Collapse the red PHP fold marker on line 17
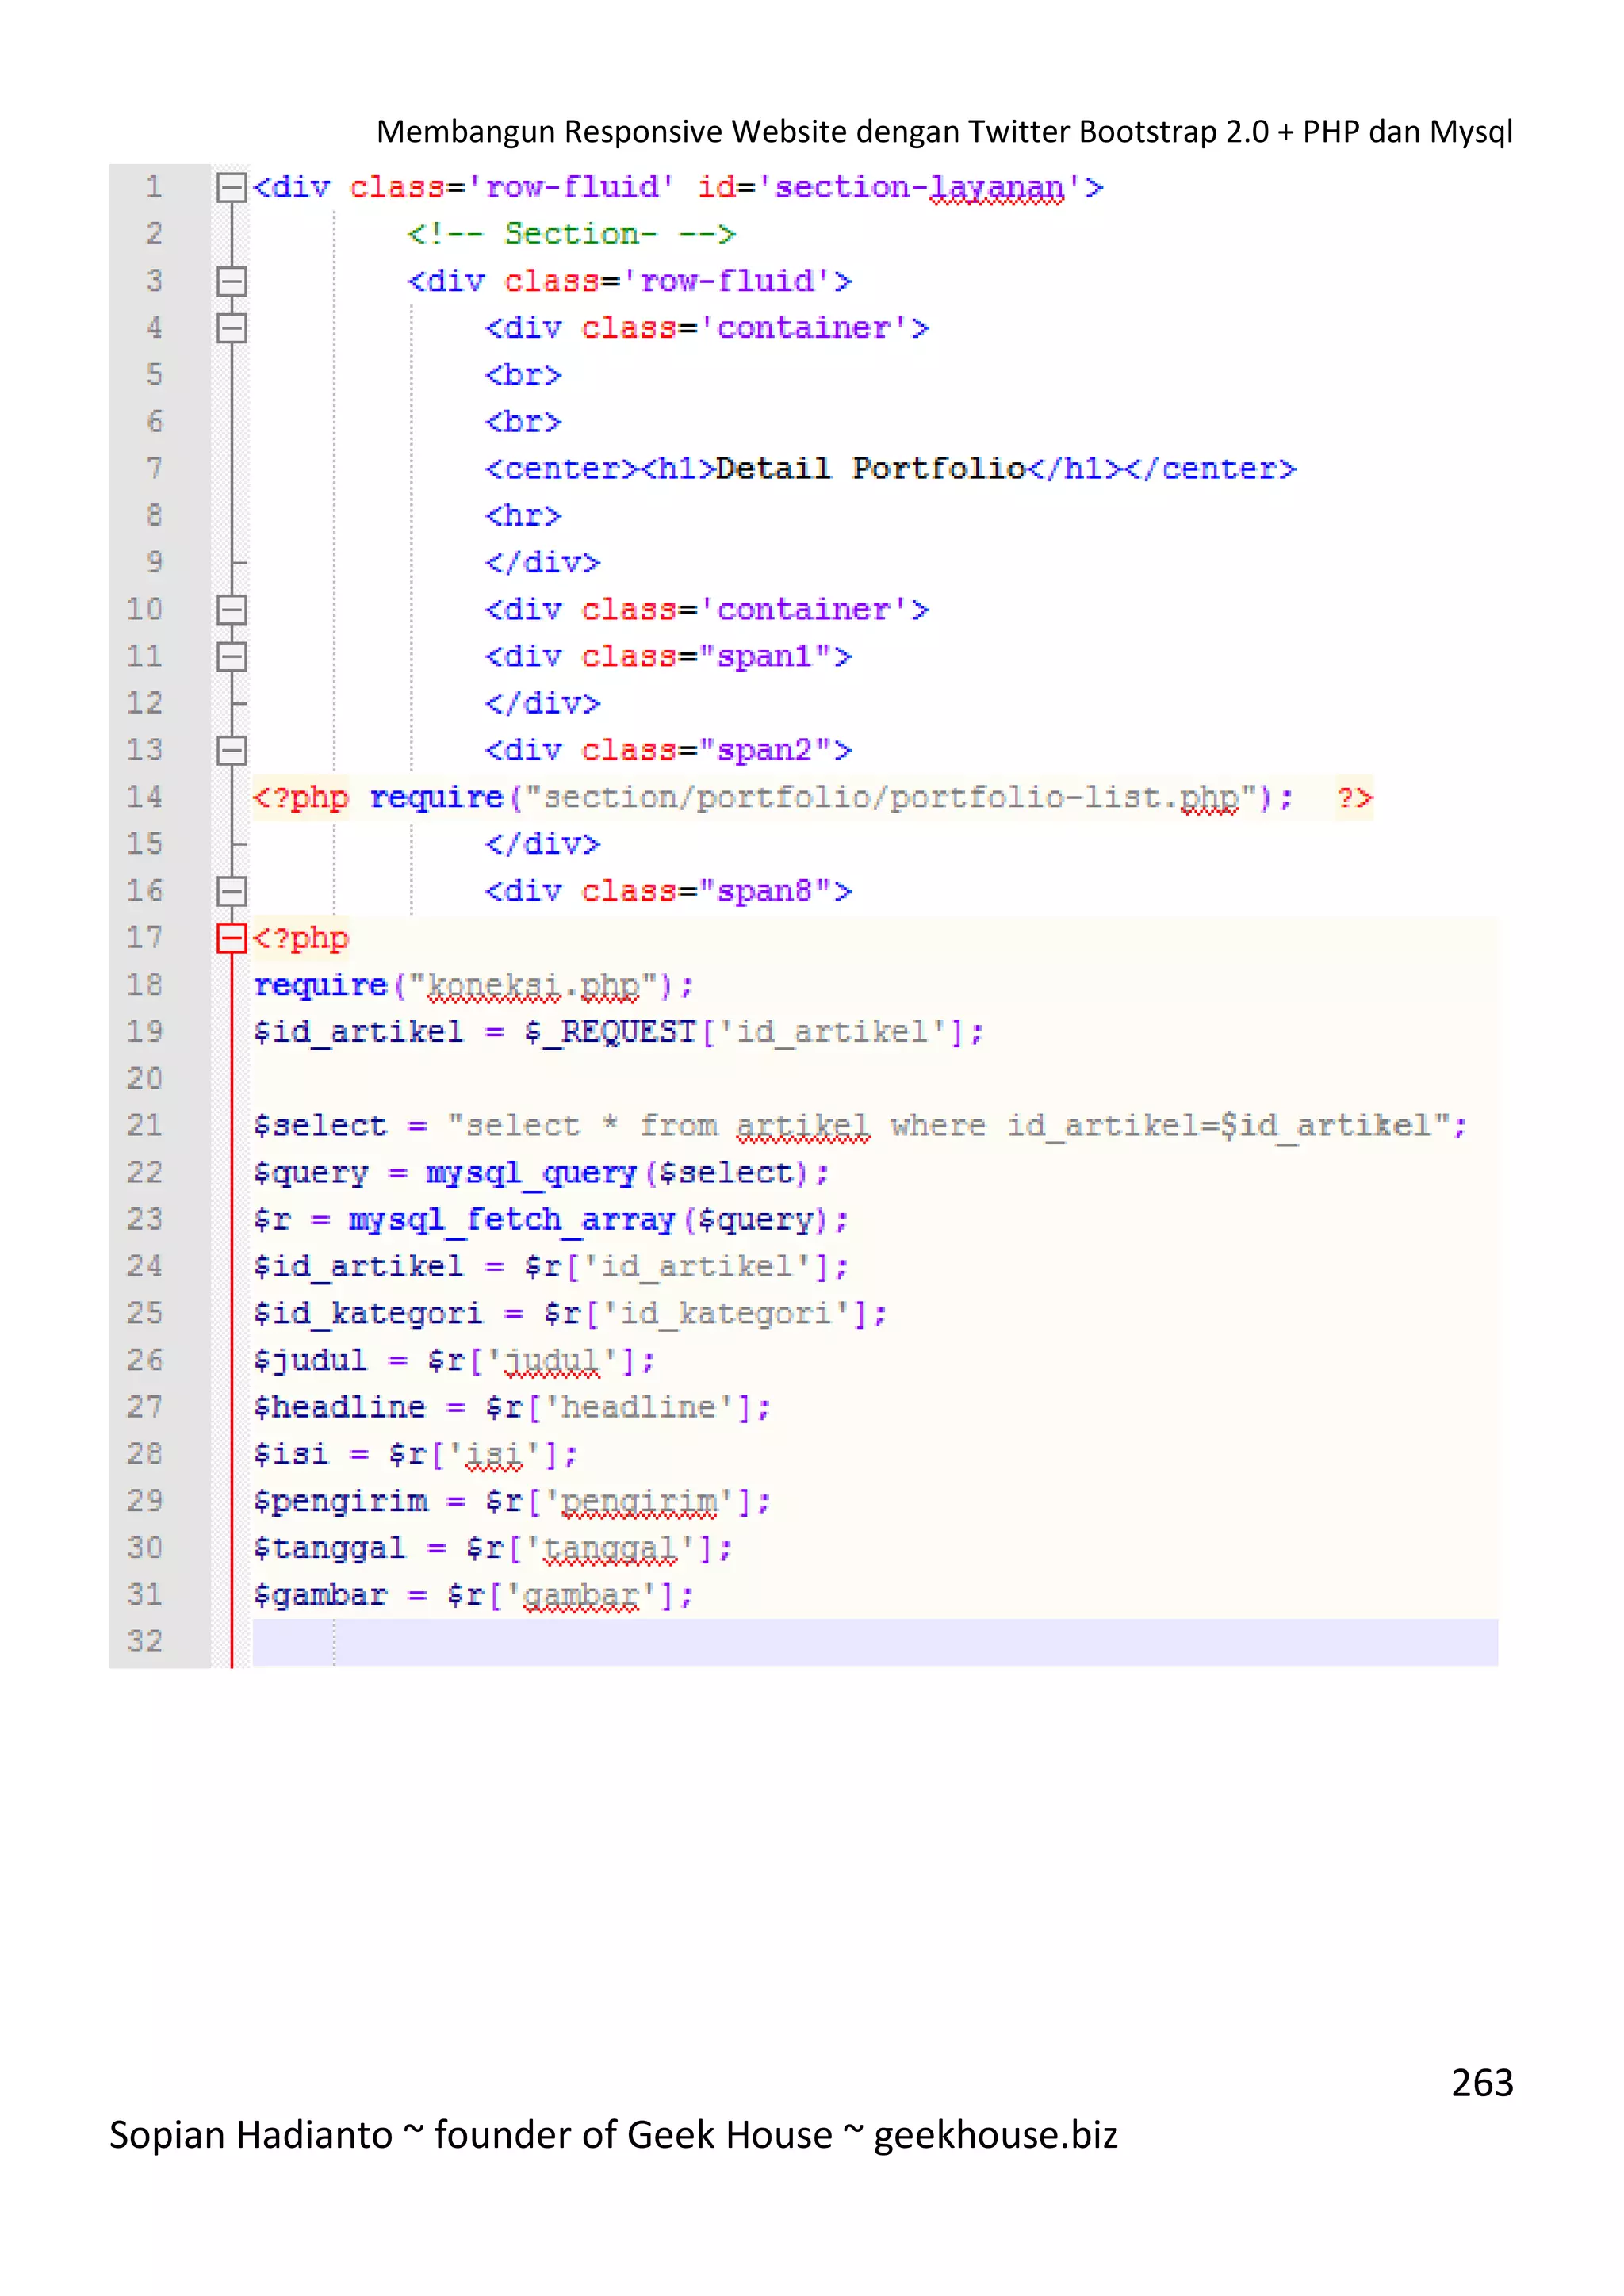This screenshot has width=1624, height=2296. 231,938
